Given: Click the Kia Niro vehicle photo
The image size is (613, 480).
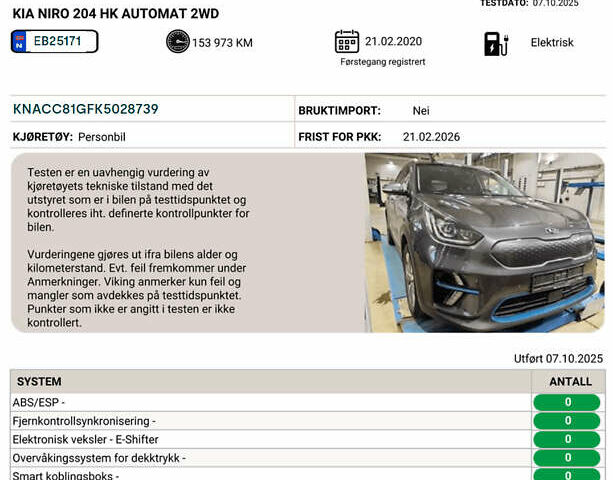Looking at the screenshot, I should coord(484,242).
